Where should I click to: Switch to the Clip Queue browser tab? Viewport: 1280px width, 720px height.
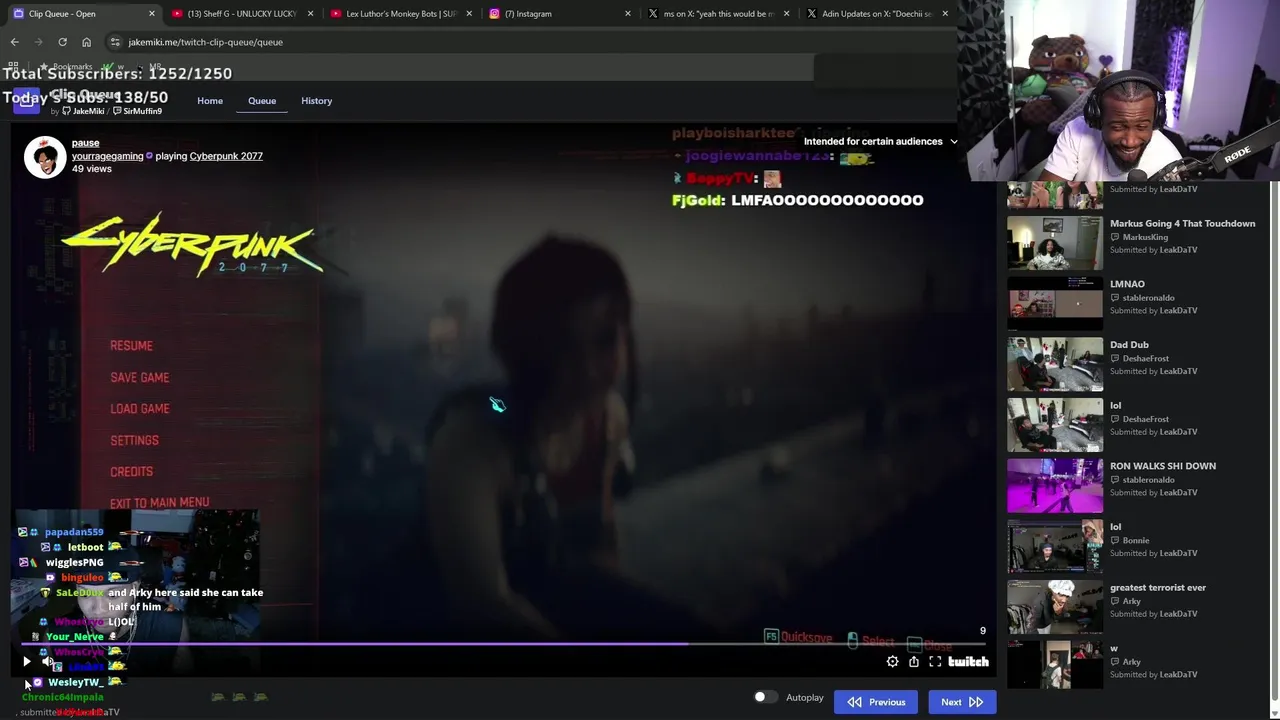tap(84, 14)
